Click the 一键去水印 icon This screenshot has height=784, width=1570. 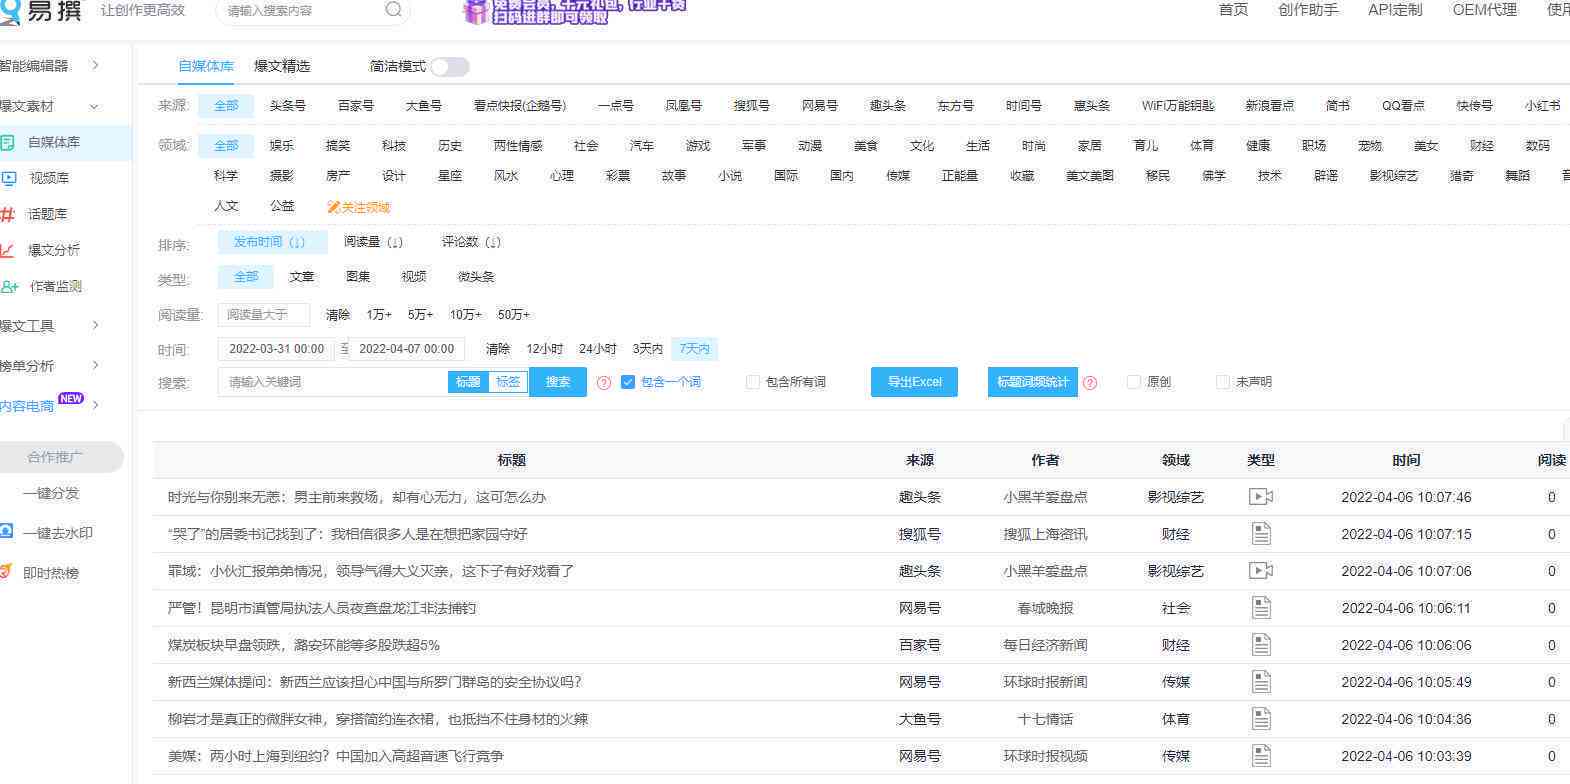(7, 532)
